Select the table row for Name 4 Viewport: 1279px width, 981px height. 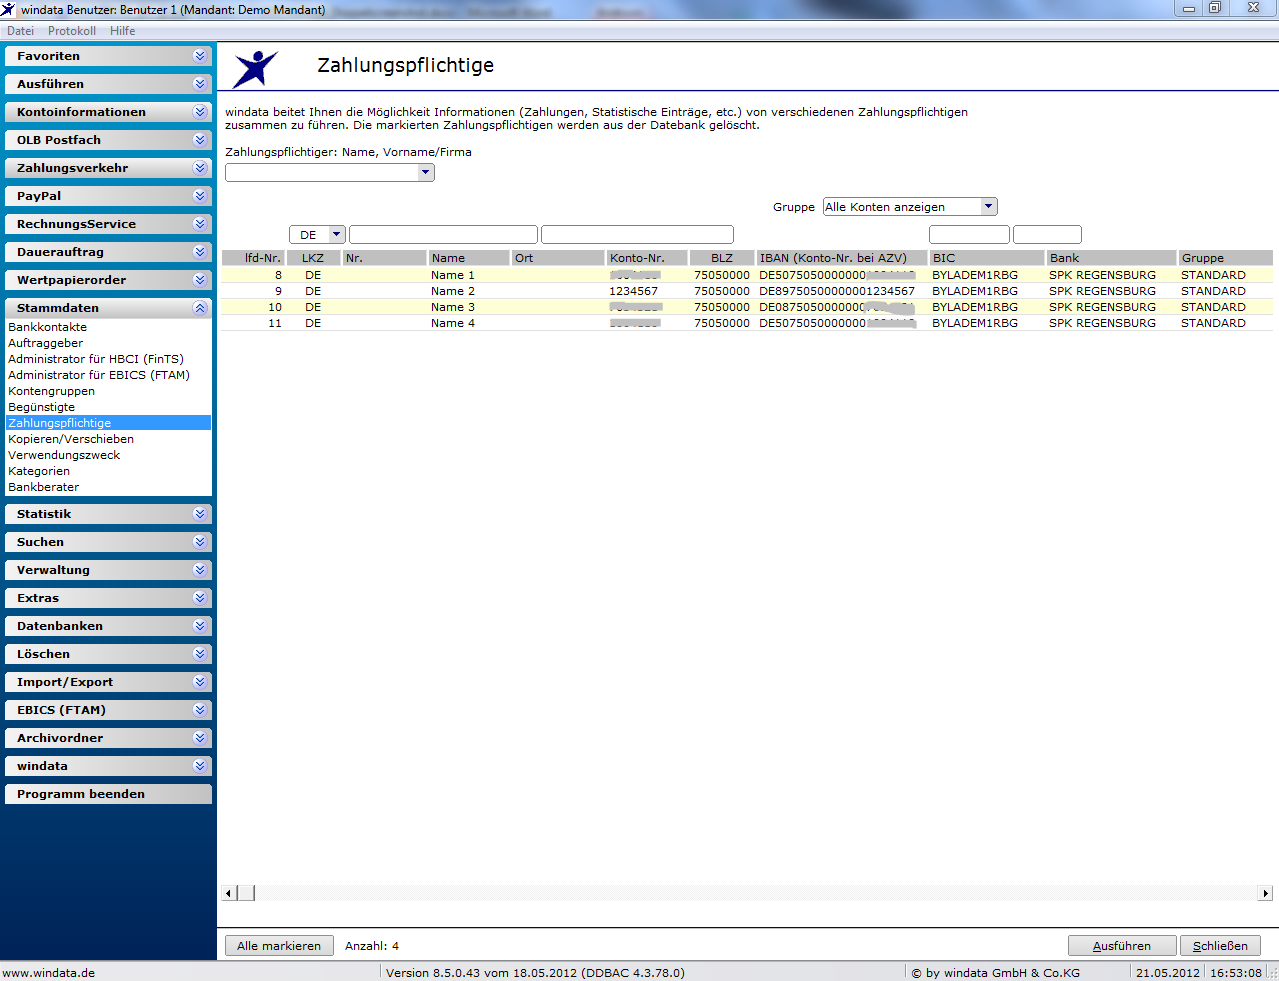pos(747,323)
